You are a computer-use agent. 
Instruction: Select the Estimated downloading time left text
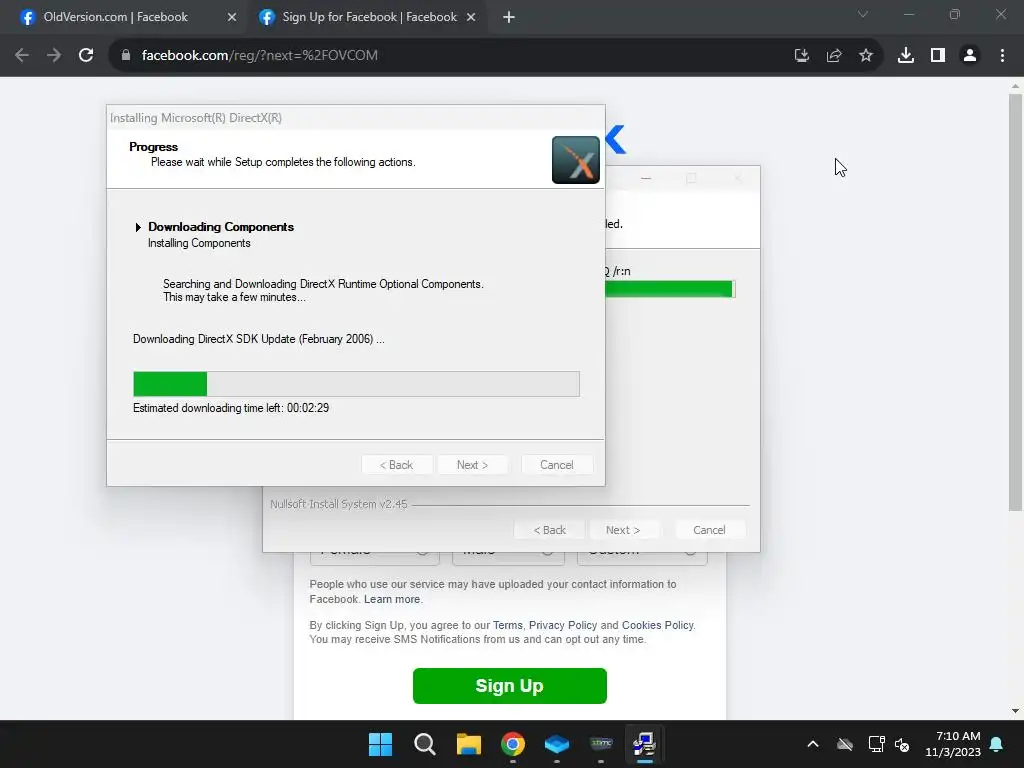(x=231, y=408)
